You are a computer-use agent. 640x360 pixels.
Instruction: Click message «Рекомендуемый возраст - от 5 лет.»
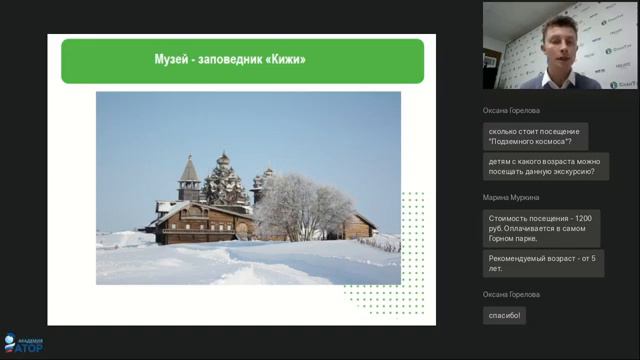(x=543, y=264)
